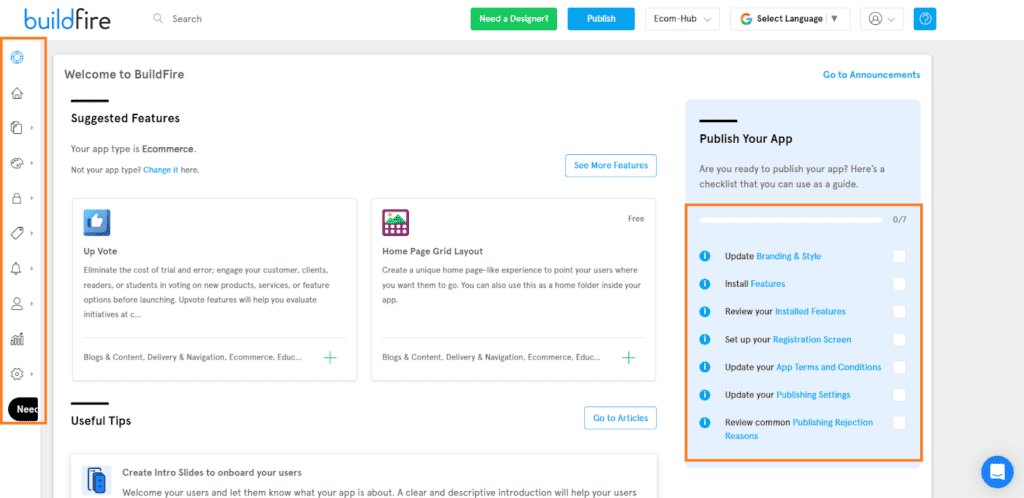Screen dimensions: 1024x498
Task: Click the Up Vote thumbs-up icon
Action: click(97, 223)
